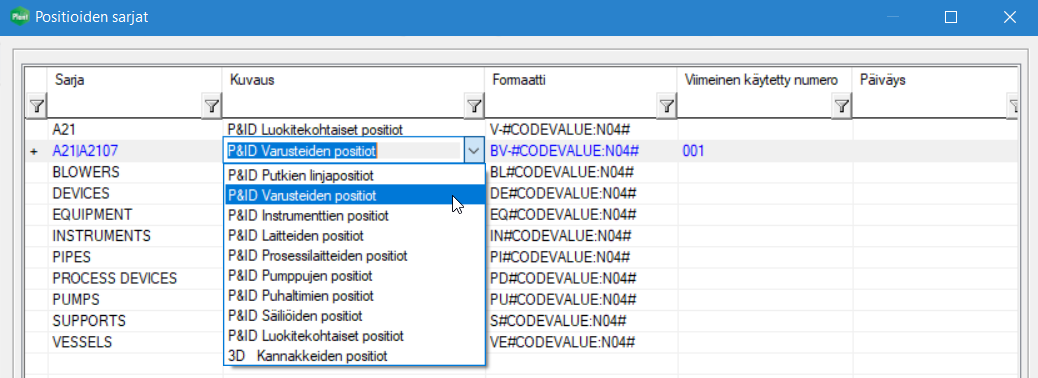Click the S#CODEVALUE:N04# format cell
Screen dimensions: 1038x378
point(581,320)
